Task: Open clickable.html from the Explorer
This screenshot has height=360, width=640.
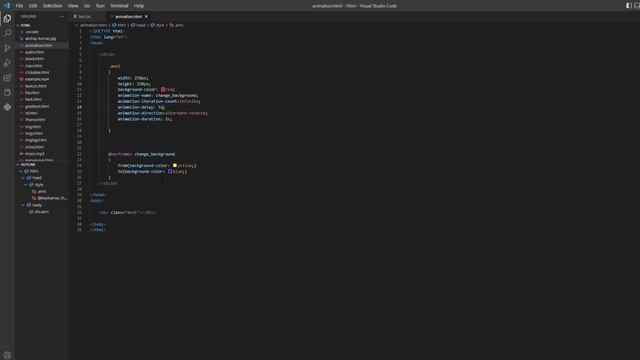Action: tap(42, 72)
